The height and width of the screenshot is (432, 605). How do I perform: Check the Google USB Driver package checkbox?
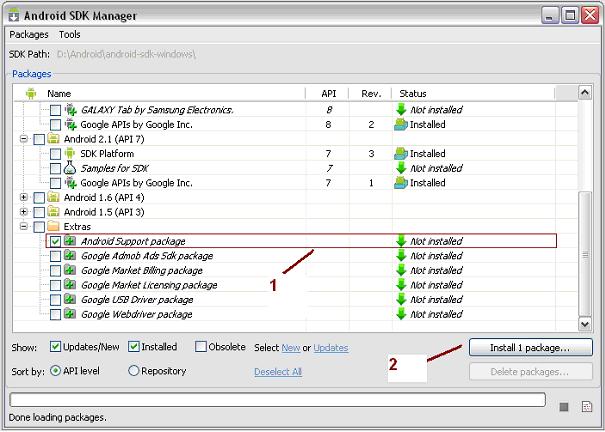55,300
